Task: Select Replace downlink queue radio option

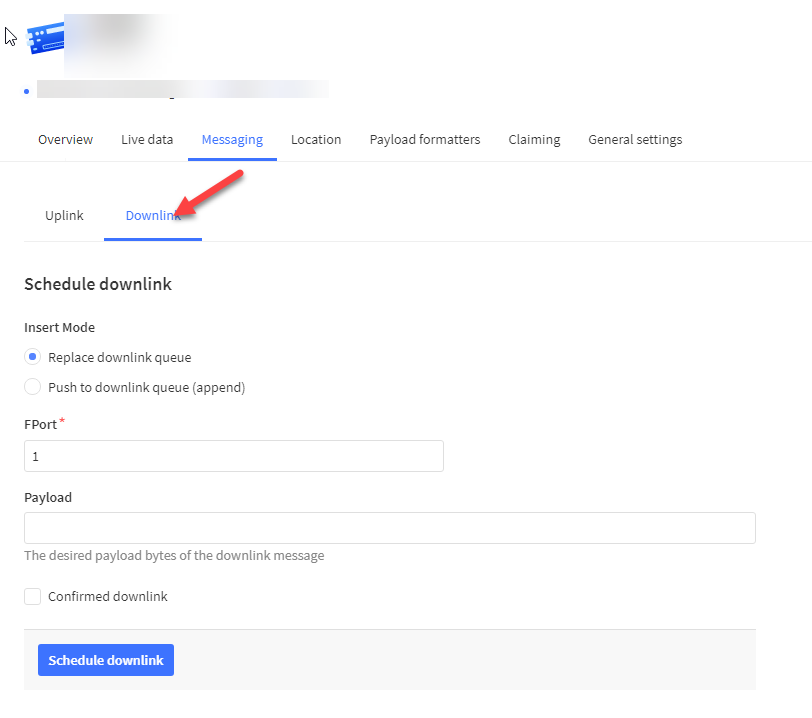Action: pyautogui.click(x=33, y=357)
